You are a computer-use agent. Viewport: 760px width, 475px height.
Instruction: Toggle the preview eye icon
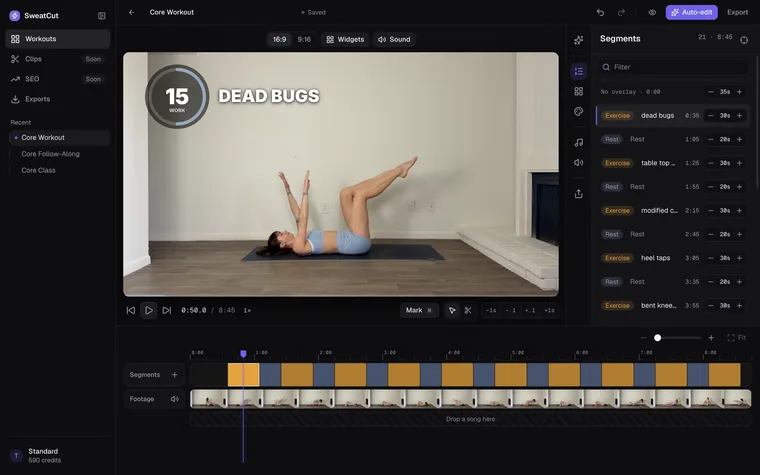[x=652, y=13]
